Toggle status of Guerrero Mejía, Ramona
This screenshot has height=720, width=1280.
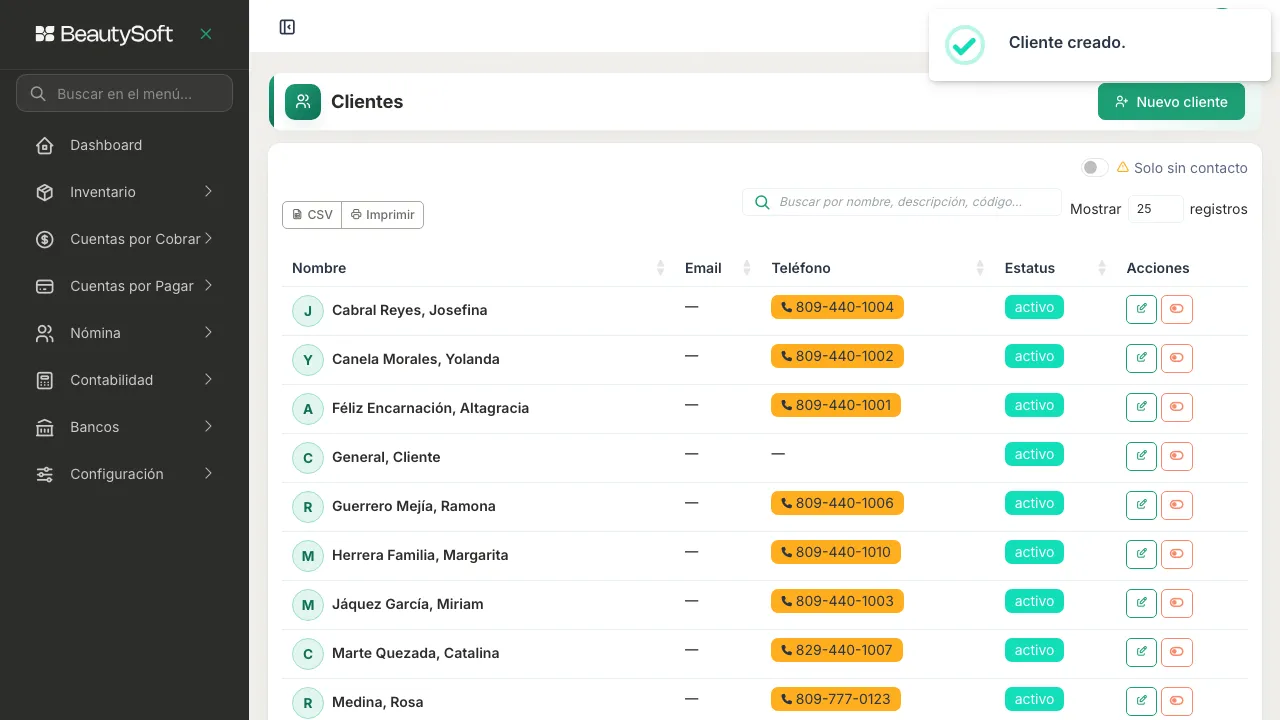pos(1177,505)
